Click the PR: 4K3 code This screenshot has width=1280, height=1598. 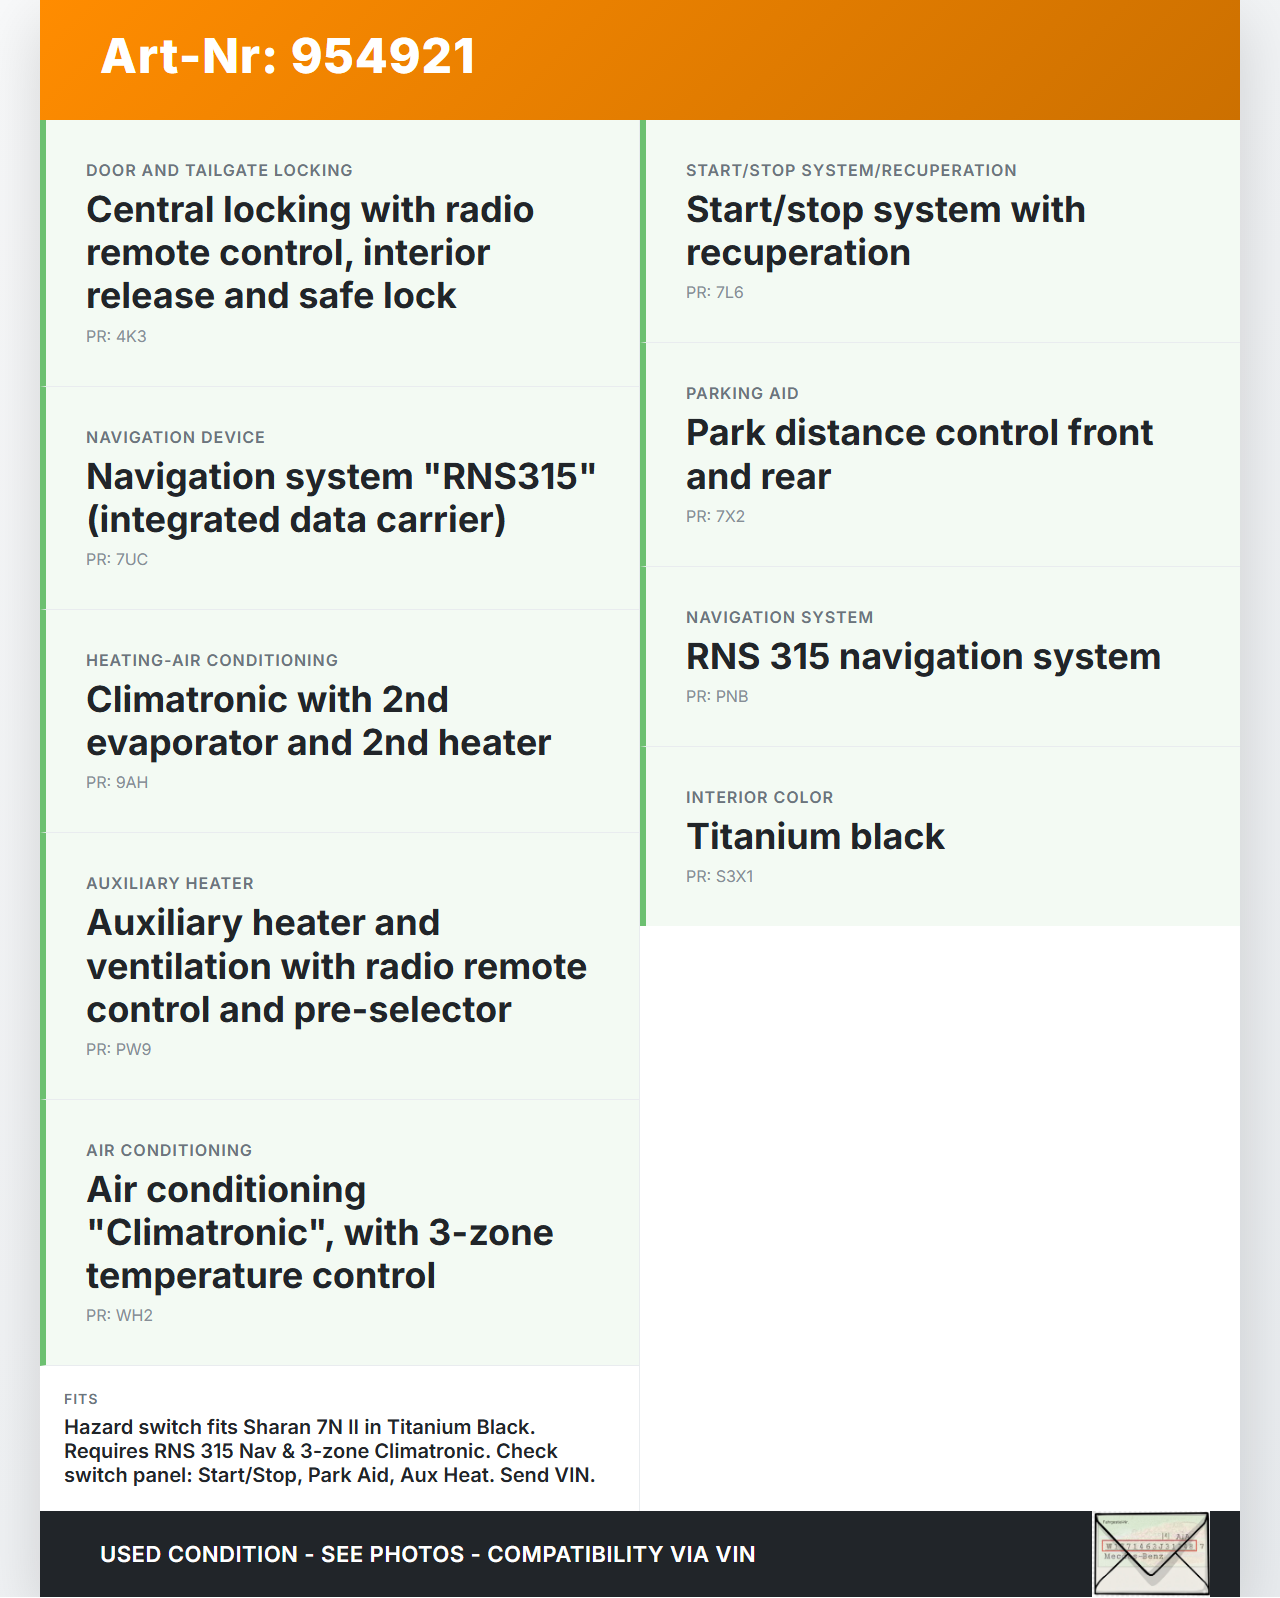click(x=116, y=337)
